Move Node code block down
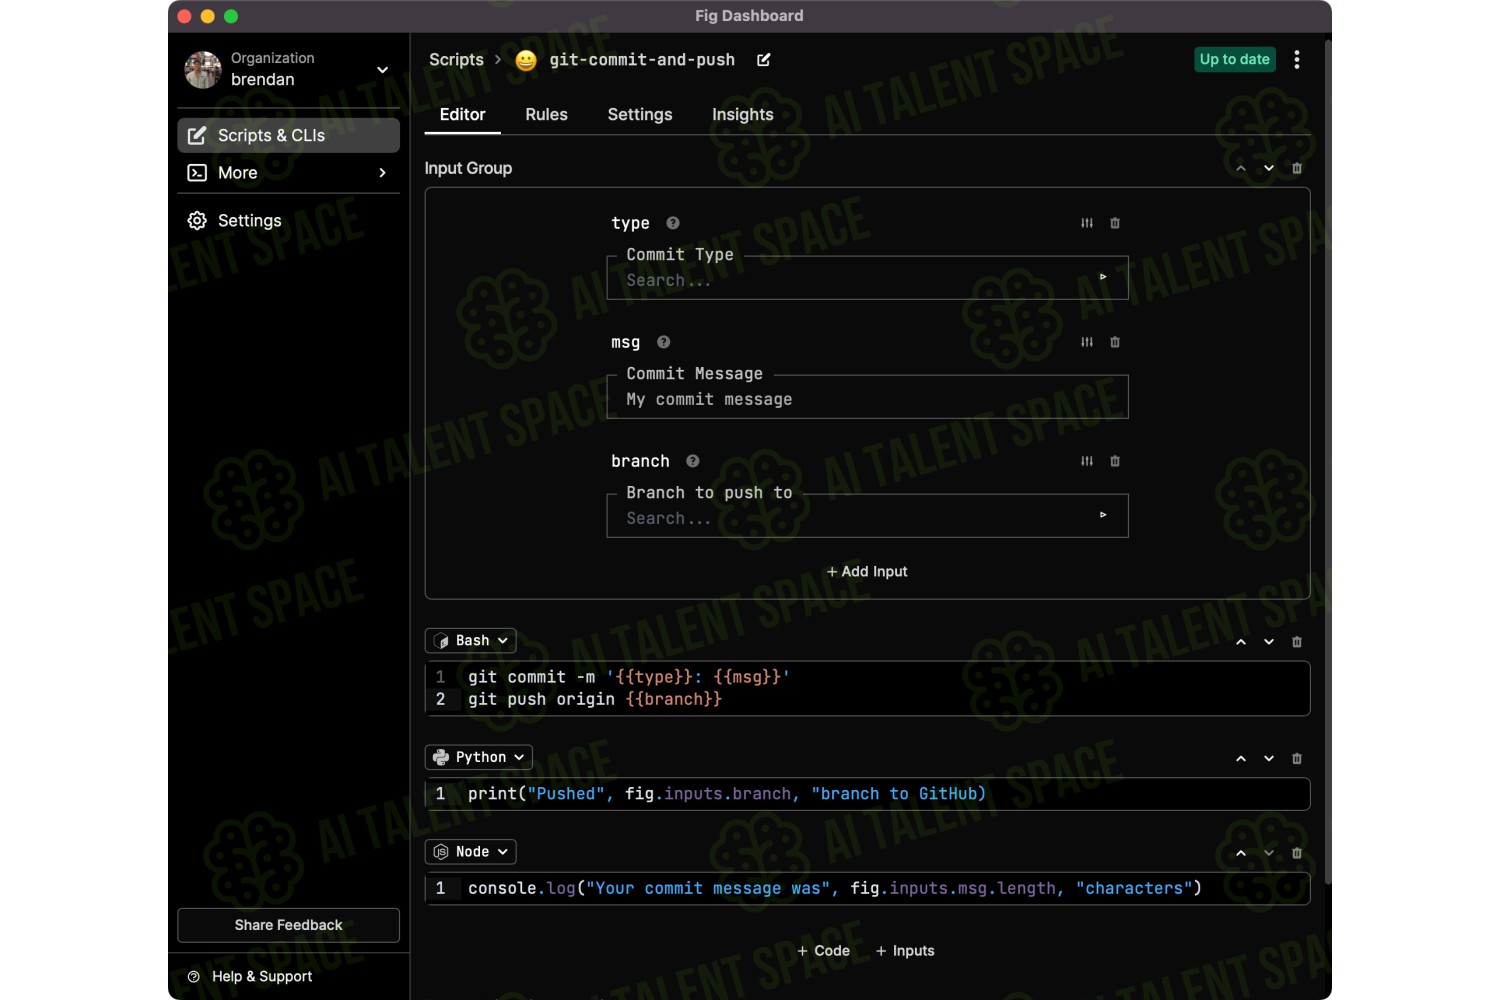This screenshot has height=1000, width=1500. pos(1269,853)
